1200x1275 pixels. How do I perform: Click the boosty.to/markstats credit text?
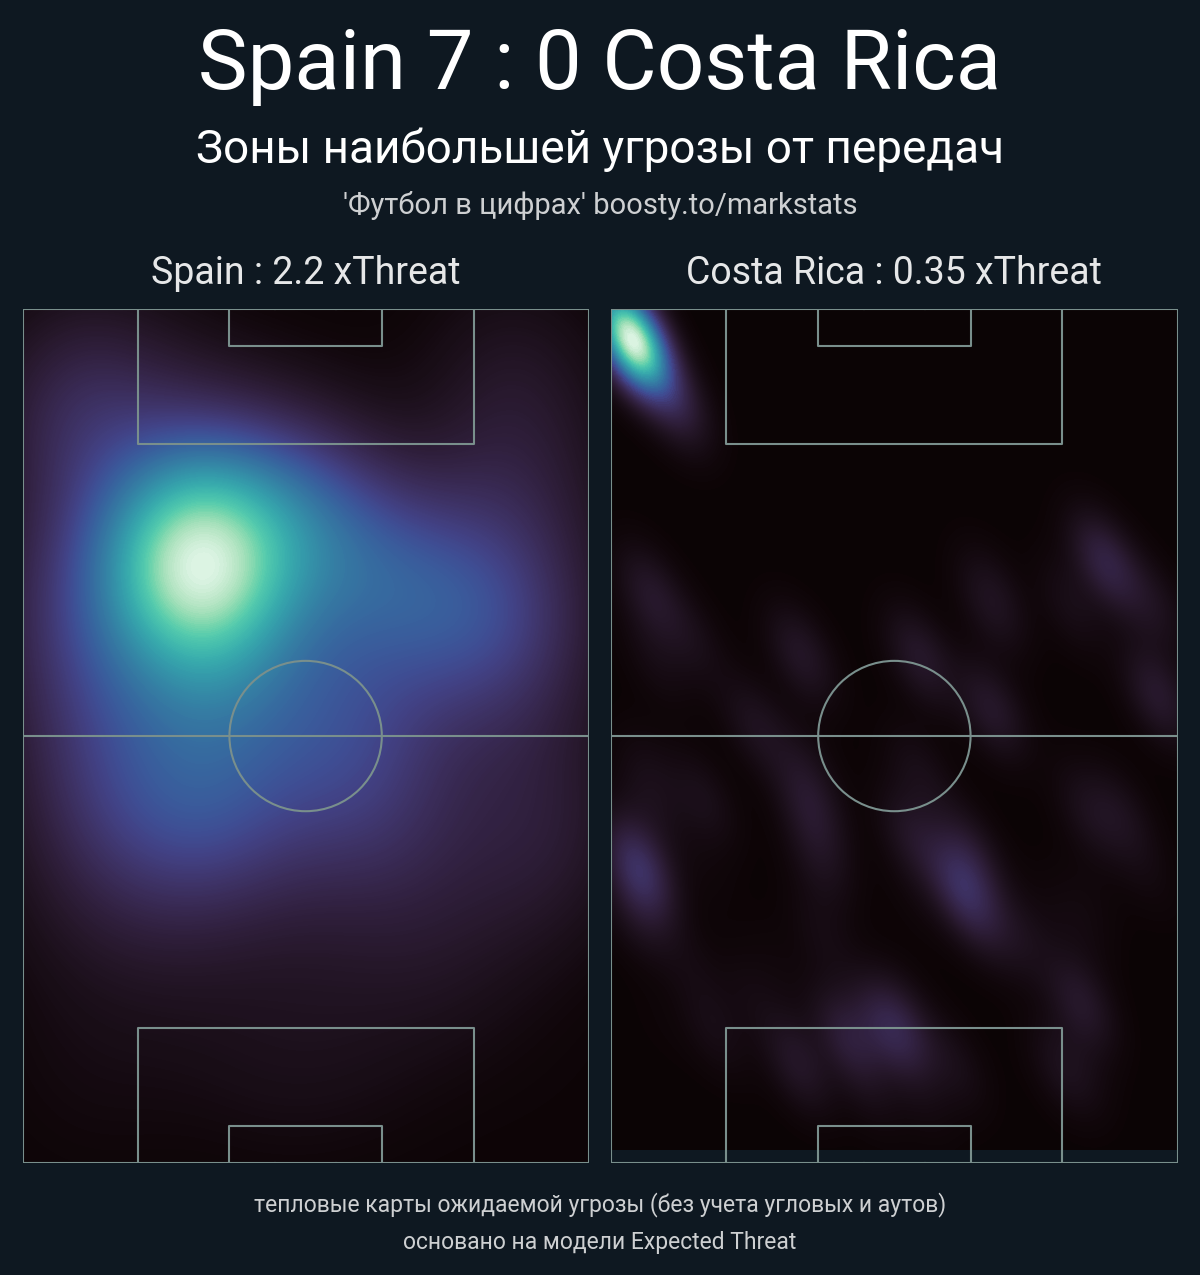[724, 204]
